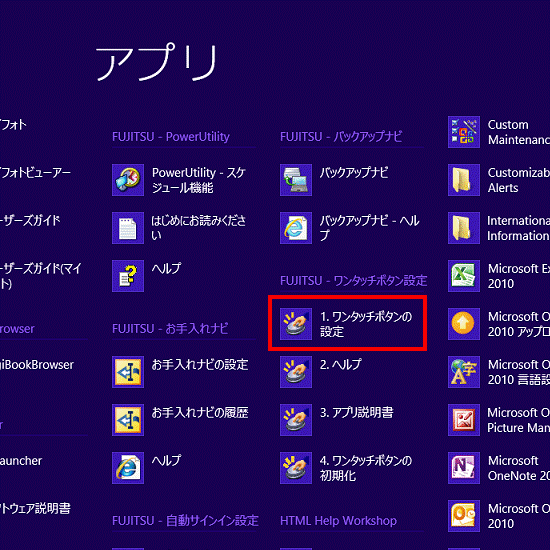550x550 pixels.
Task: Open Microsoft Office Picture Manager icon
Action: [x=464, y=420]
